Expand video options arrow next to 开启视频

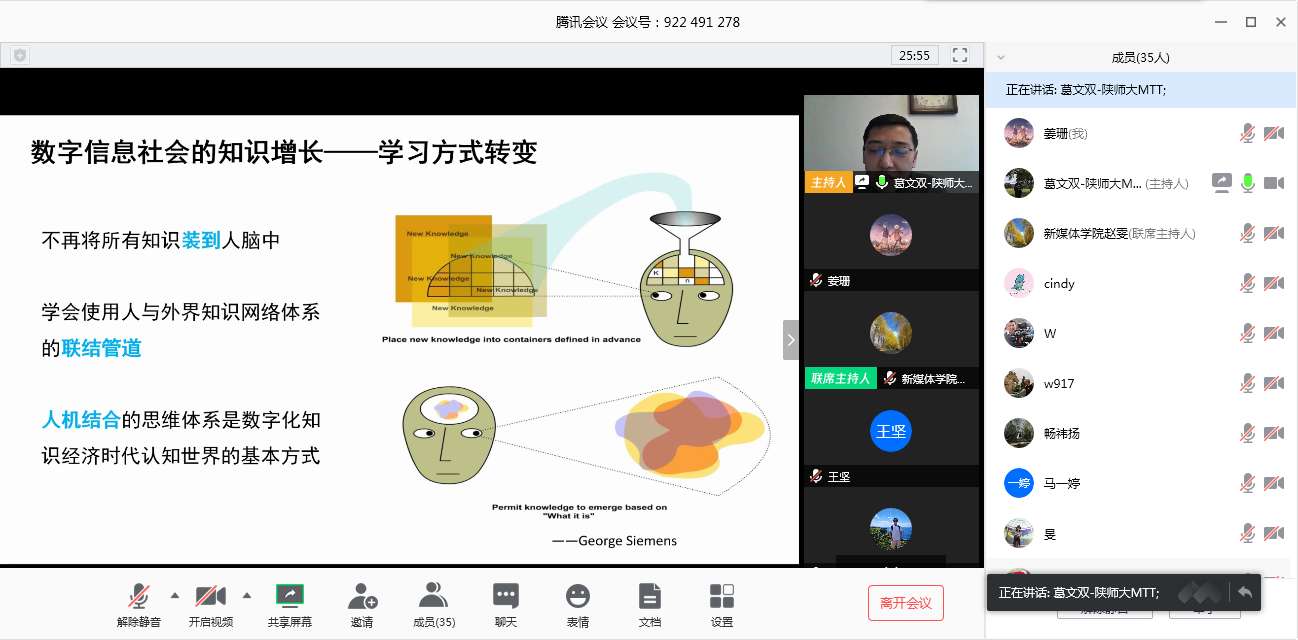tap(247, 596)
